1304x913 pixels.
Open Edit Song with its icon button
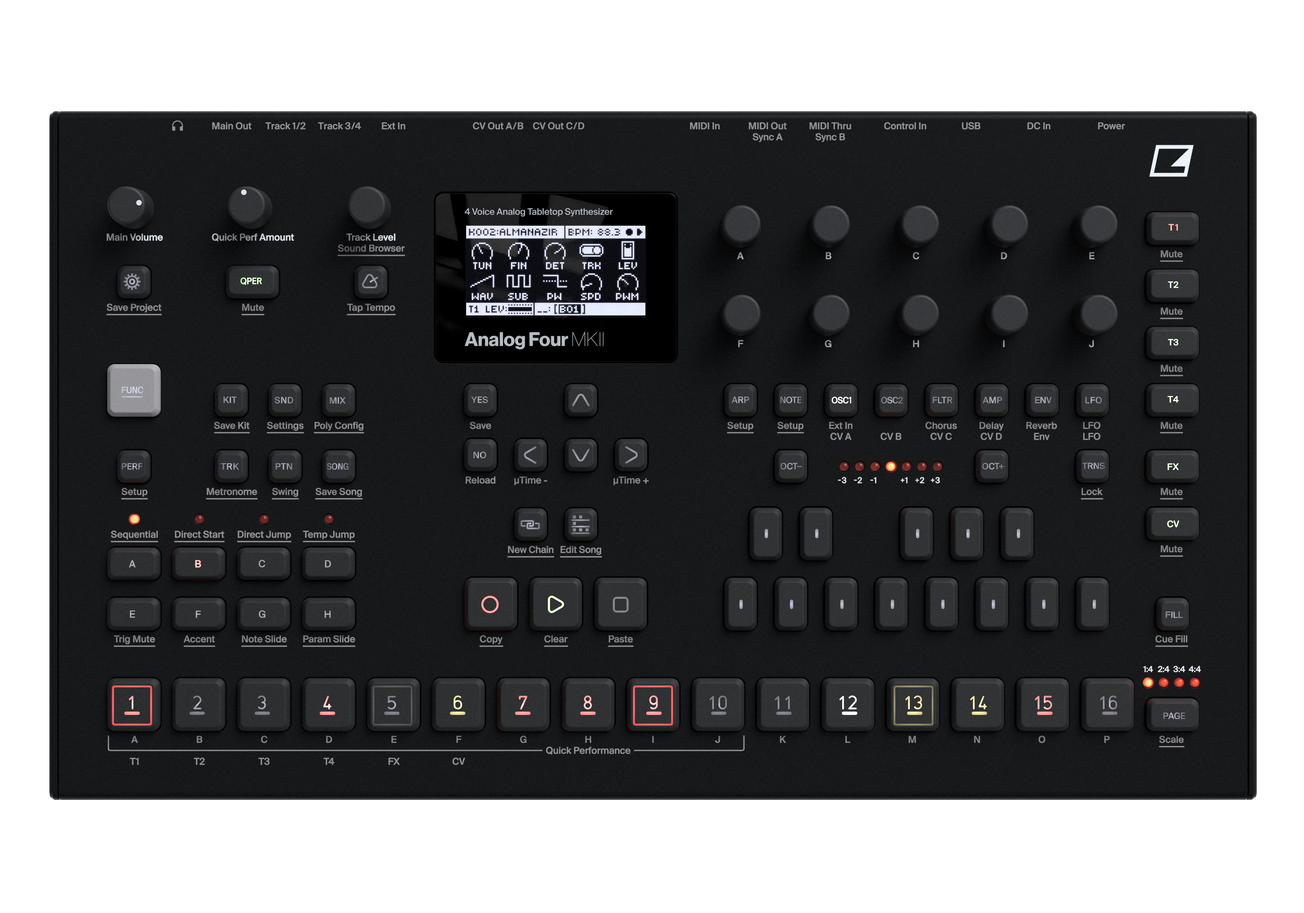[x=580, y=524]
